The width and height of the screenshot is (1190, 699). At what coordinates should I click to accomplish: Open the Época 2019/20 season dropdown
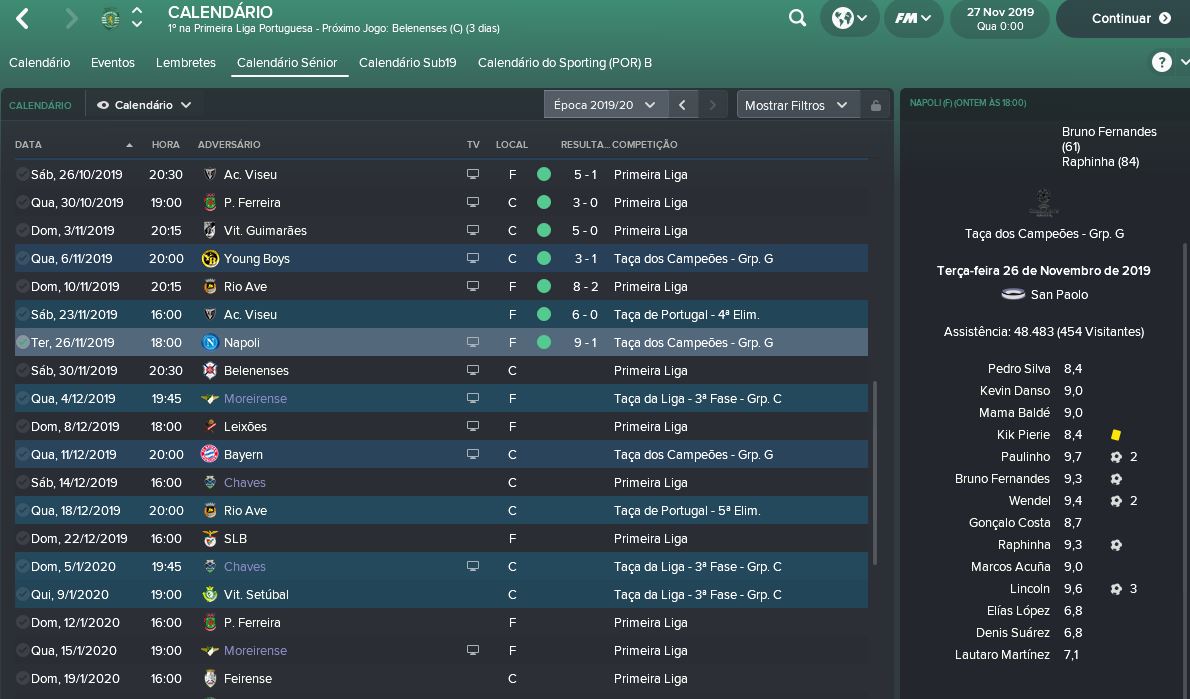(604, 105)
